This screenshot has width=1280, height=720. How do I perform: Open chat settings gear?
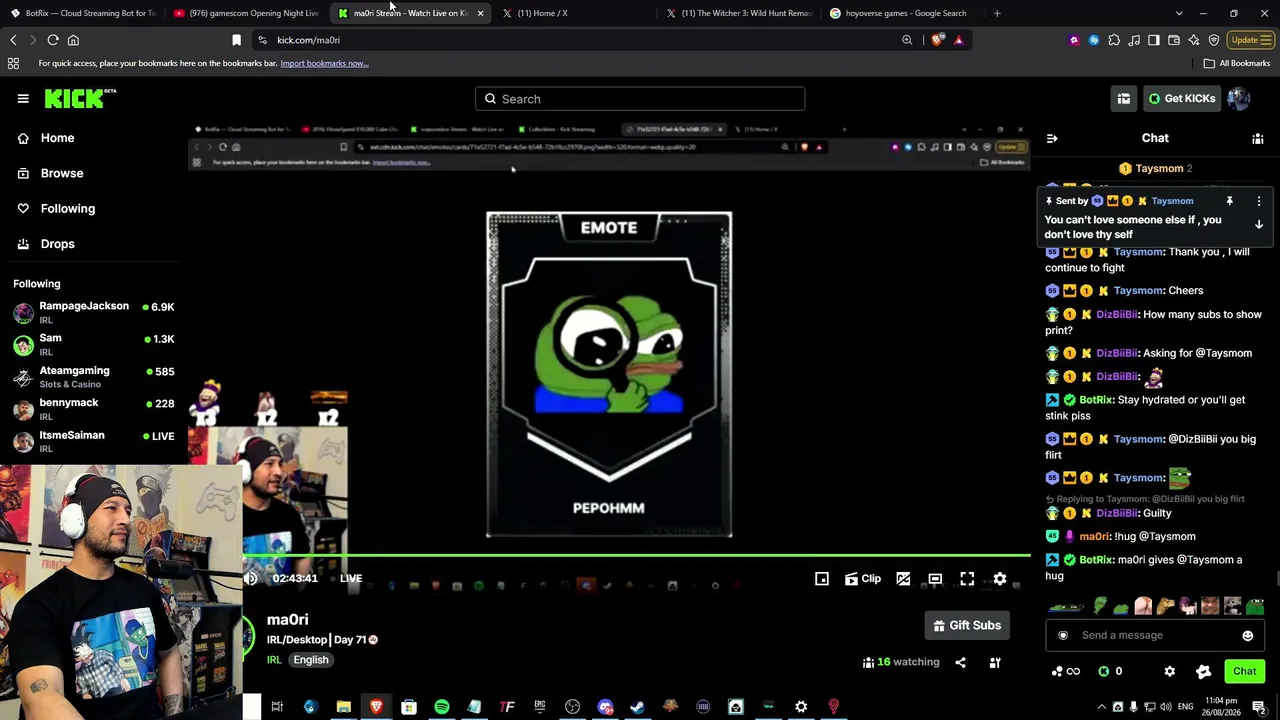pos(1170,671)
